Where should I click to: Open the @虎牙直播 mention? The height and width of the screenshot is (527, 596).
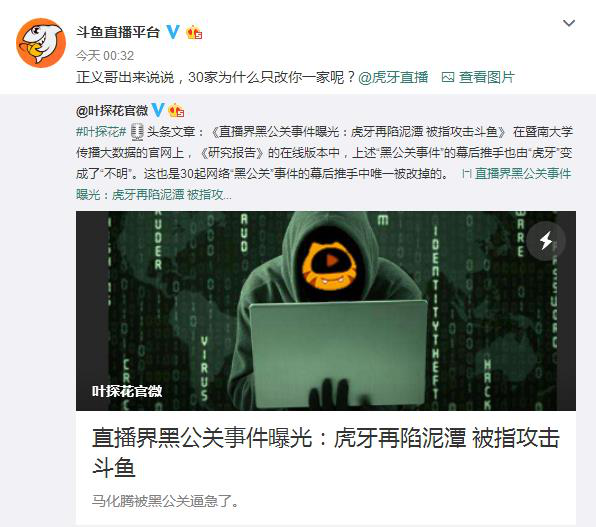pos(393,77)
